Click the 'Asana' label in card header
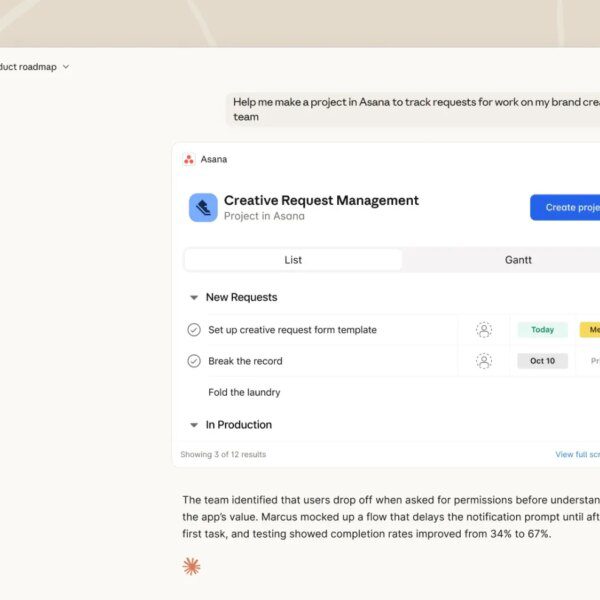Screen dimensions: 600x600 click(214, 159)
